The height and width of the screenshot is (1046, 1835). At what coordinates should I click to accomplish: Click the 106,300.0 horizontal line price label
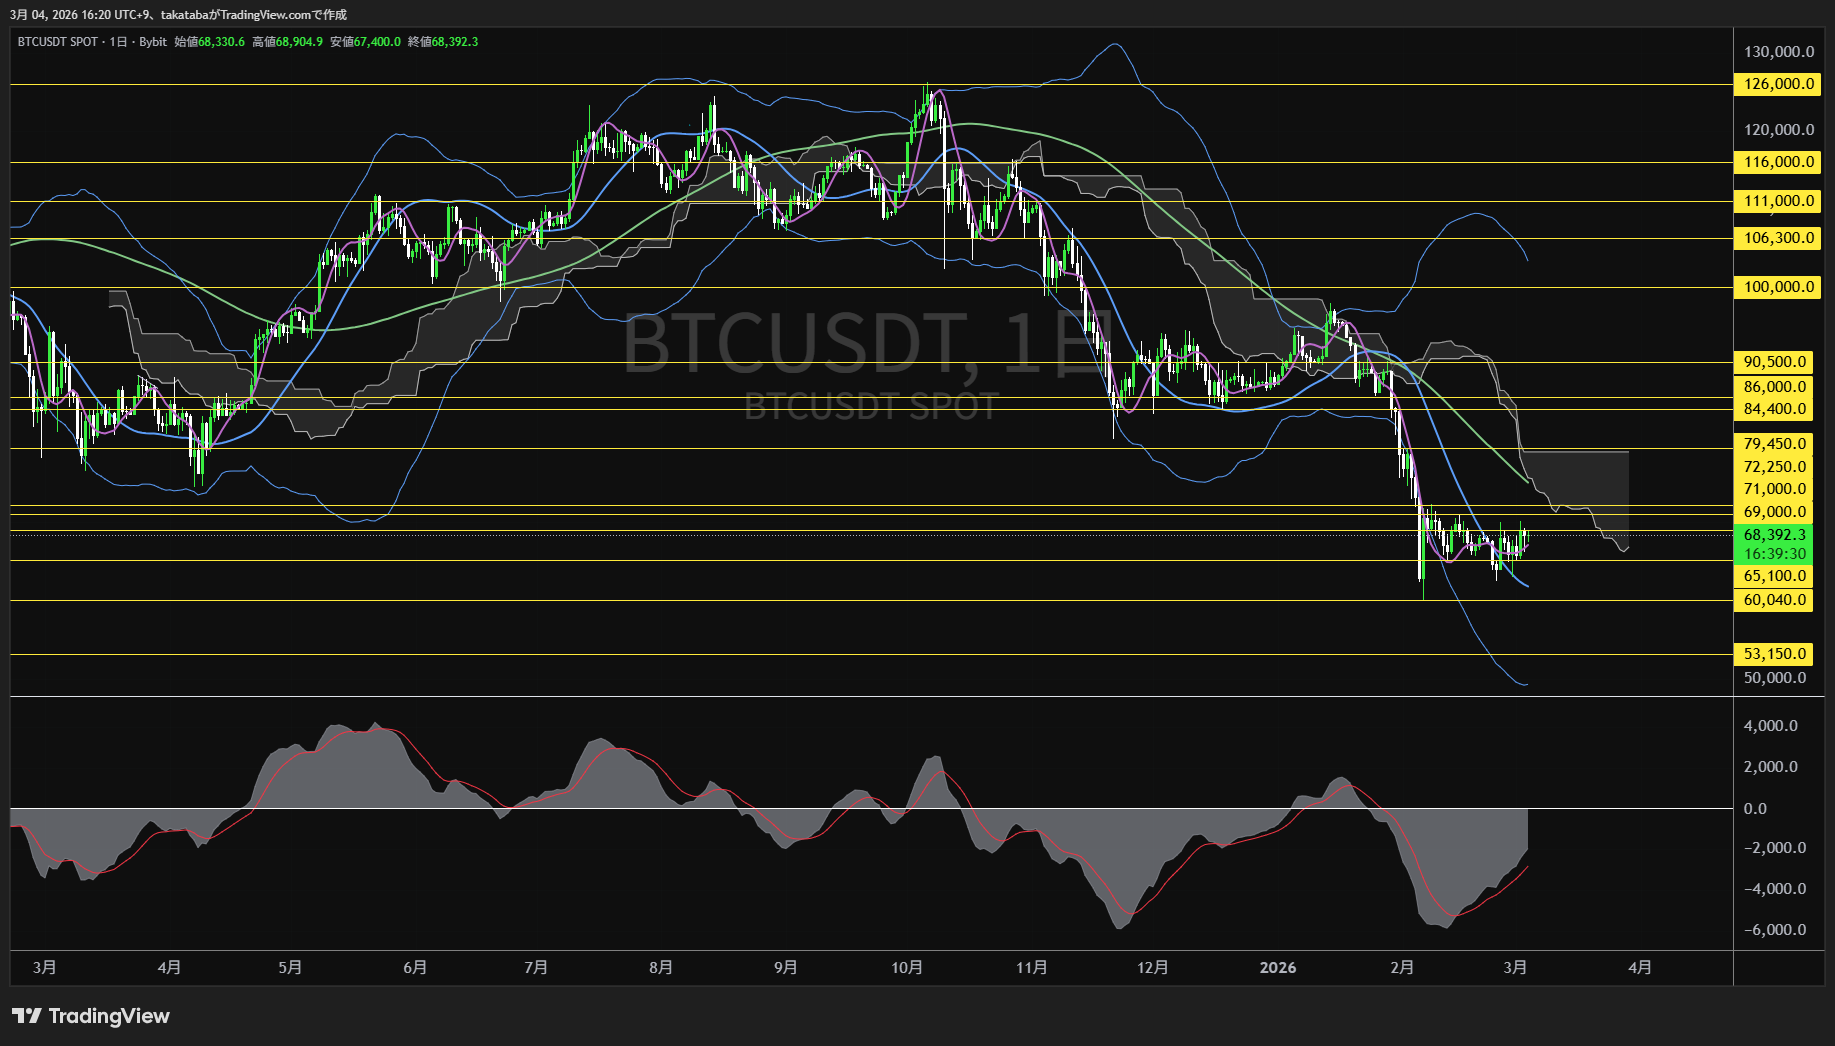1779,238
